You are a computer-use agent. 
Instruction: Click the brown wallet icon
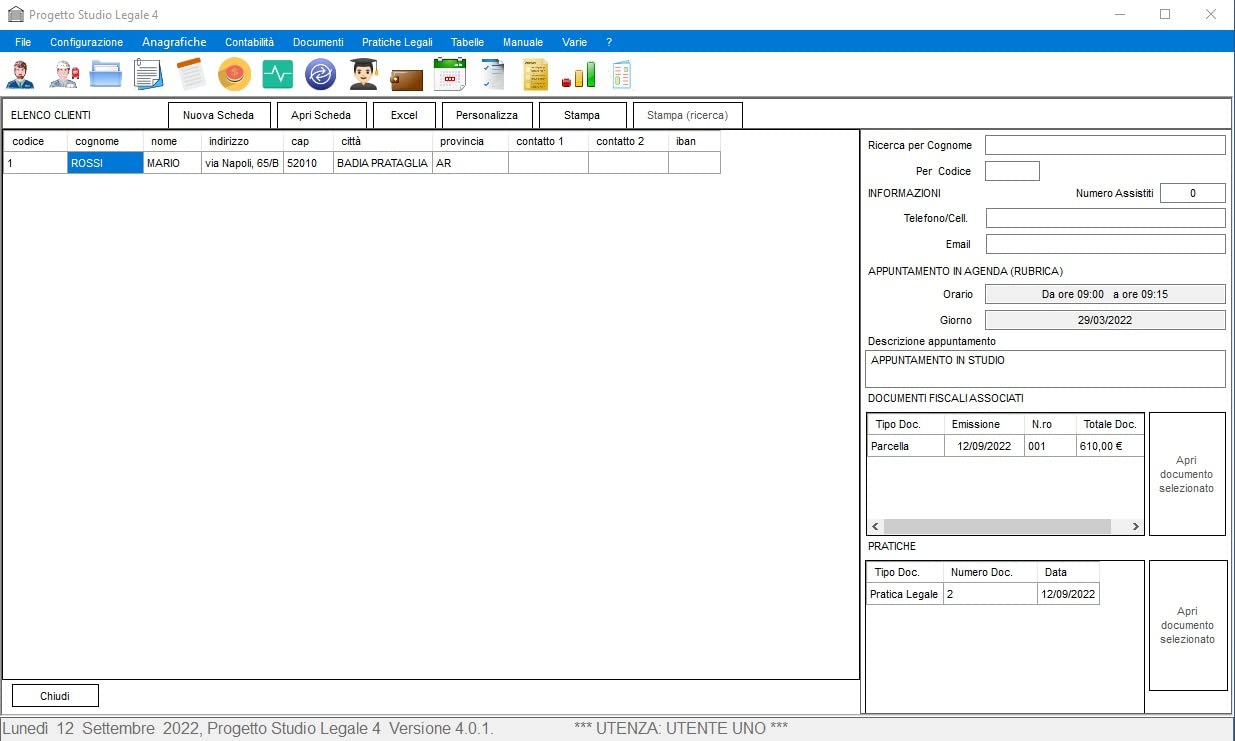[x=406, y=77]
